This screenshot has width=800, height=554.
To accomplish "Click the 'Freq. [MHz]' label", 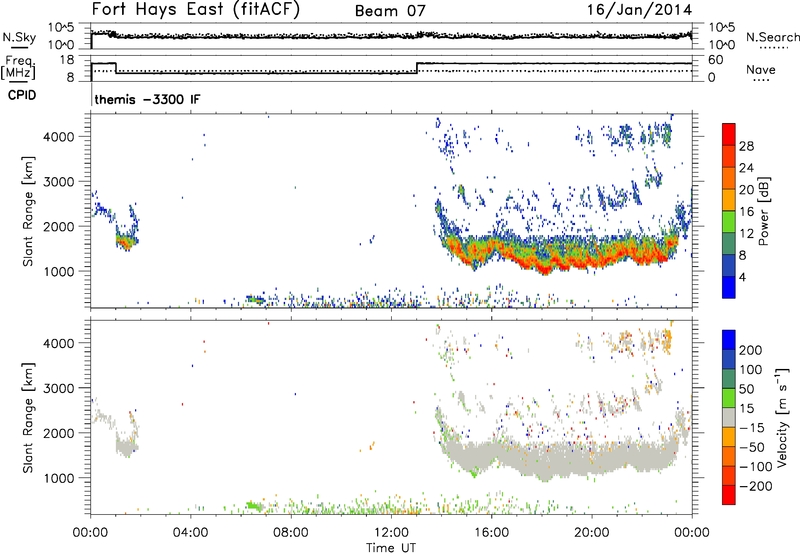I will click(18, 68).
